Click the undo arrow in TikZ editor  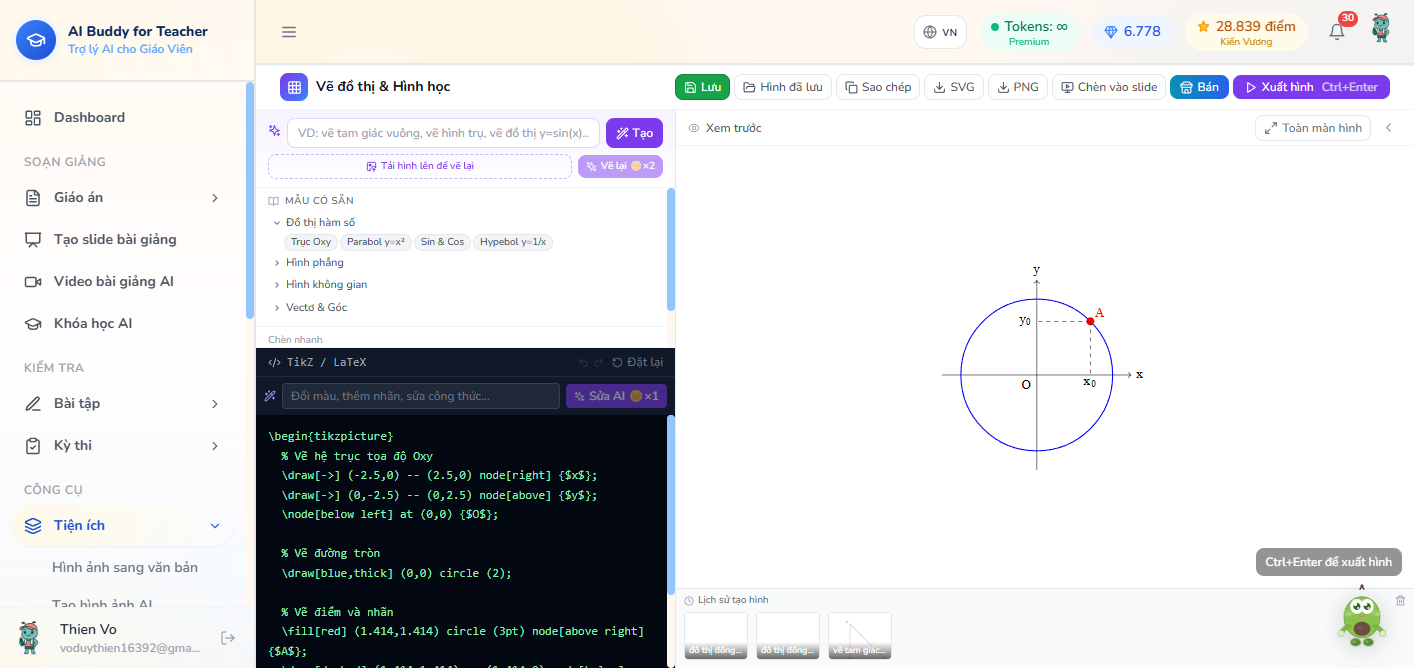pyautogui.click(x=583, y=362)
